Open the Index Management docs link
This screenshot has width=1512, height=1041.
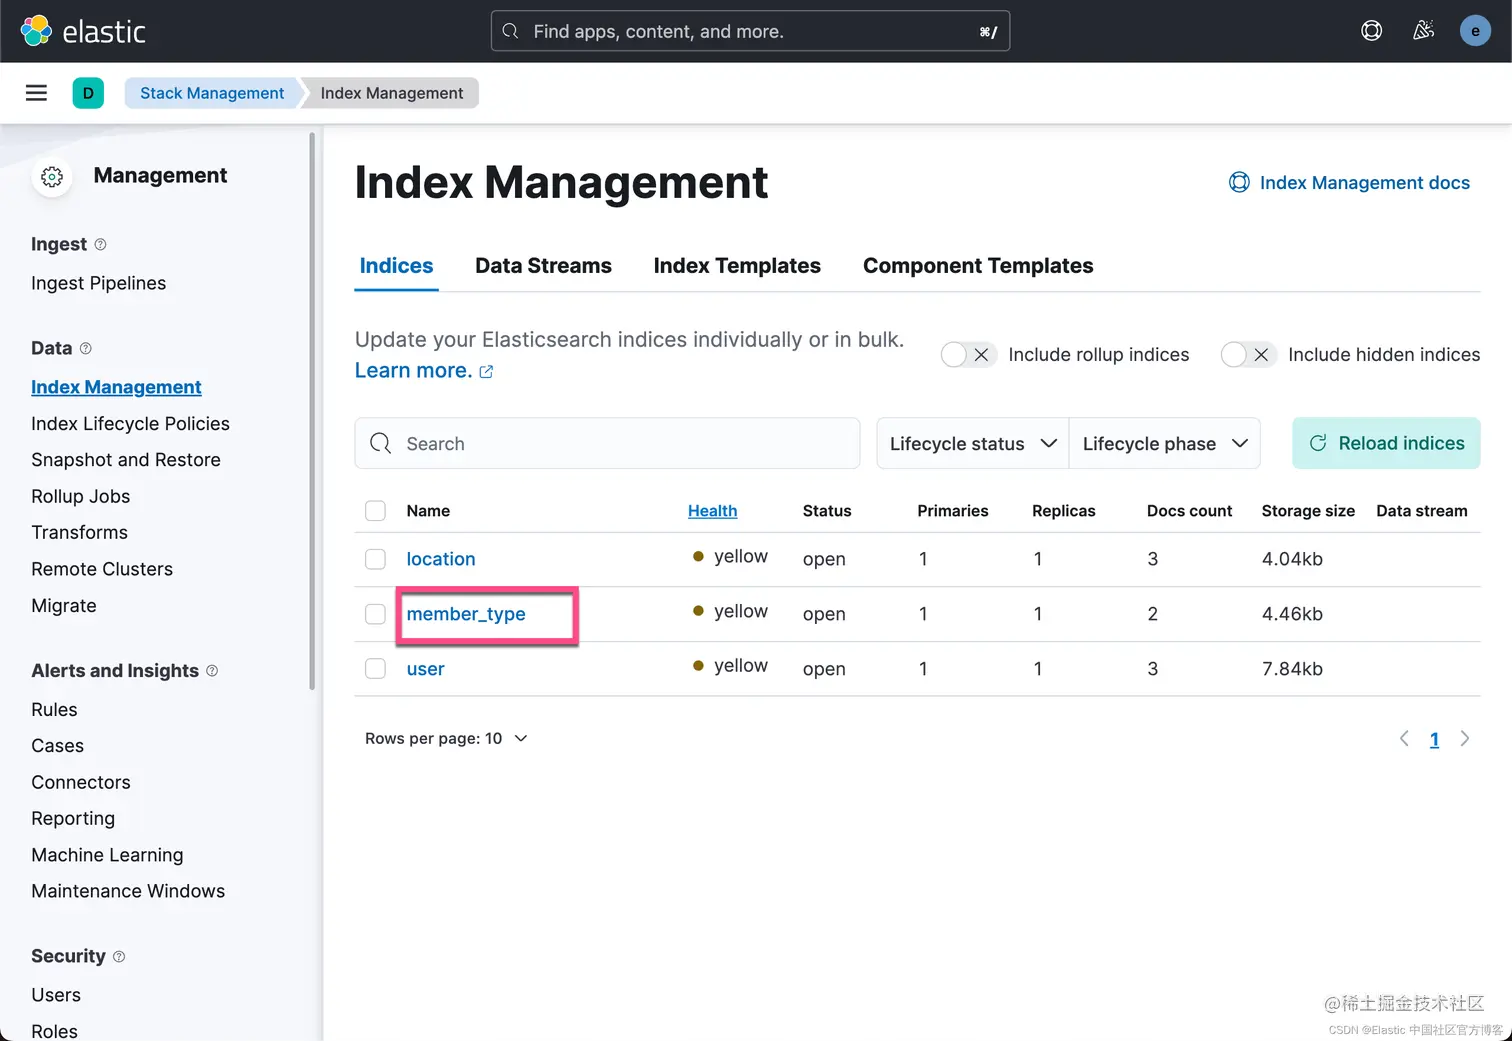(x=1364, y=183)
